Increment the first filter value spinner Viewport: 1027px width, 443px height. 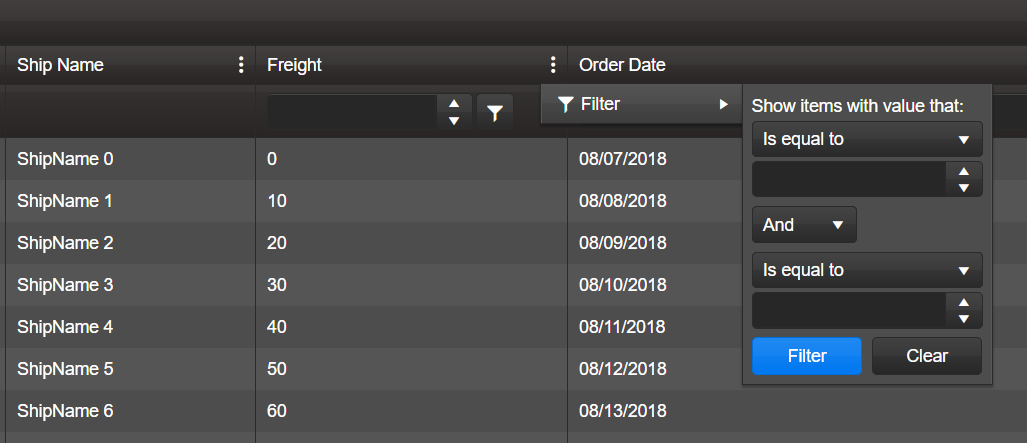964,172
